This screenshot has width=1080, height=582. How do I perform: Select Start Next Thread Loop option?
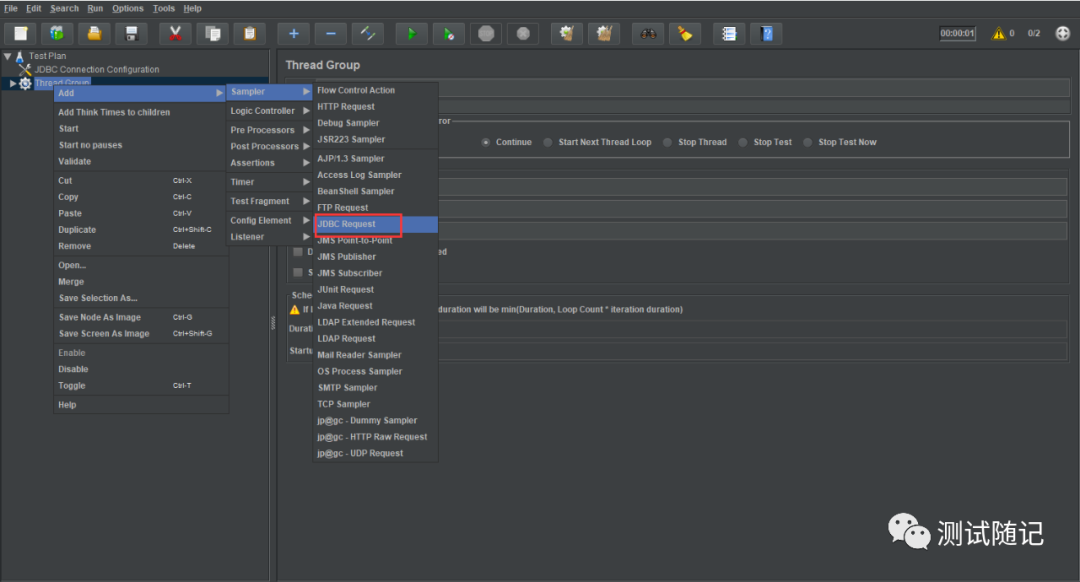pos(548,142)
